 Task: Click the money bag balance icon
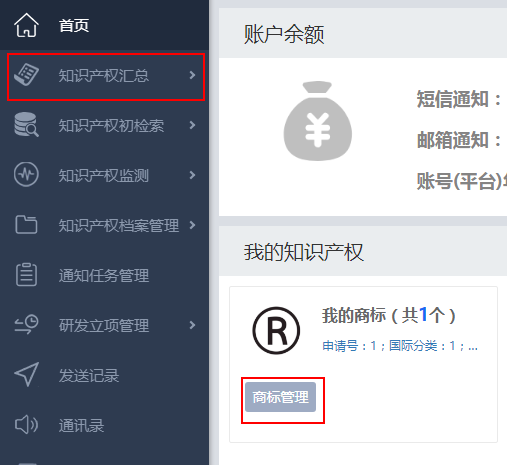pos(318,121)
